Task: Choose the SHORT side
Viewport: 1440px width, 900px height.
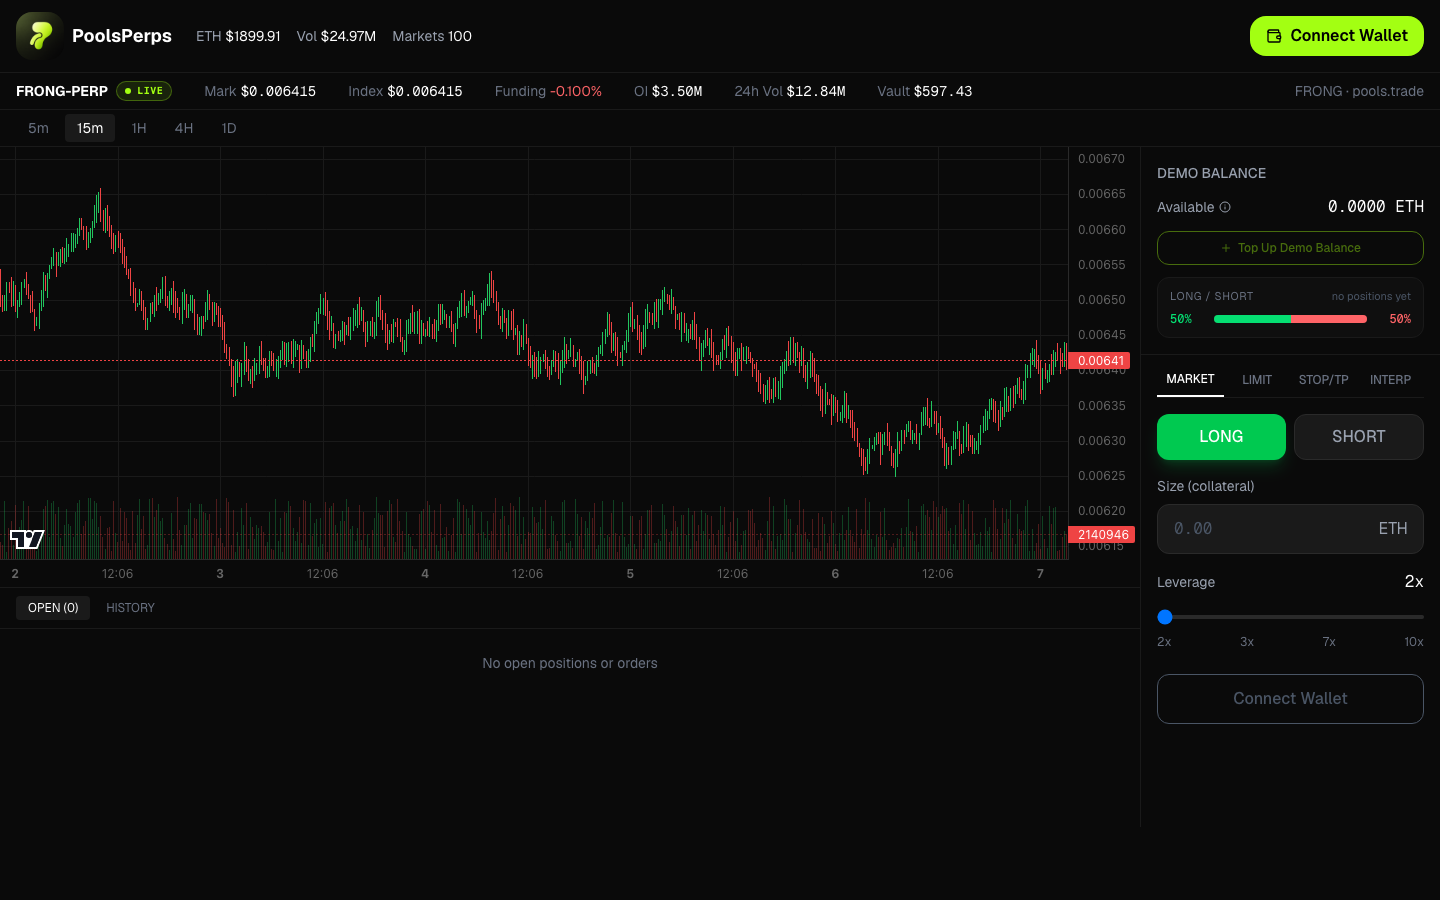Action: (x=1359, y=437)
